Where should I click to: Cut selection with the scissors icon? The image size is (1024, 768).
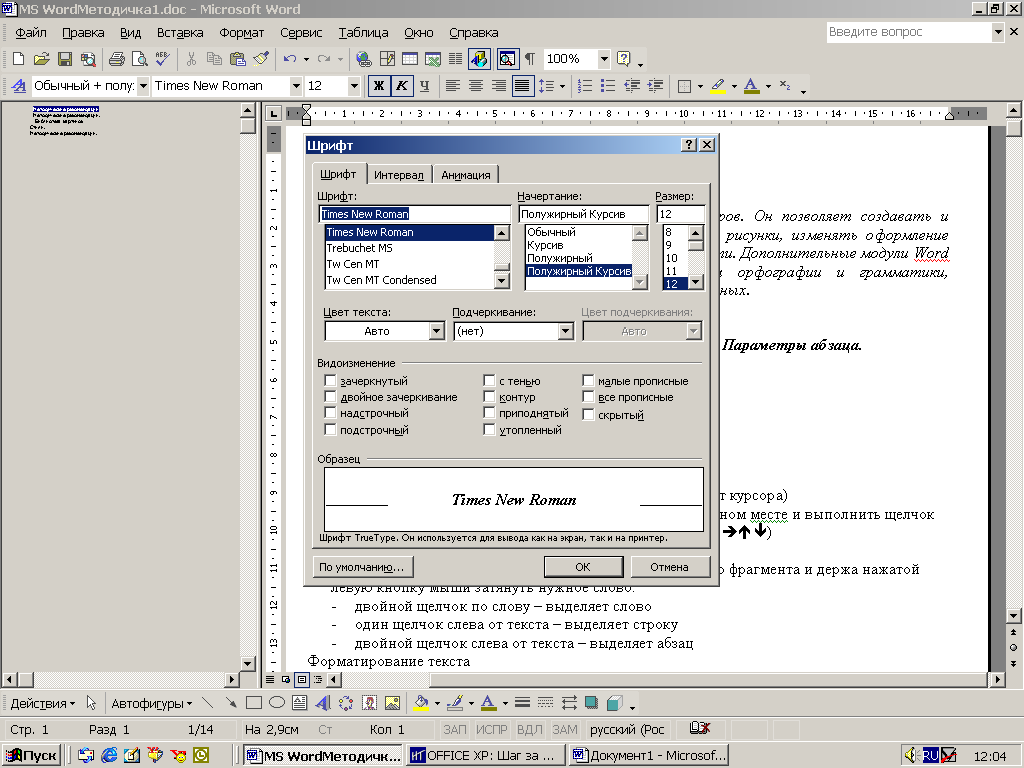click(x=191, y=59)
